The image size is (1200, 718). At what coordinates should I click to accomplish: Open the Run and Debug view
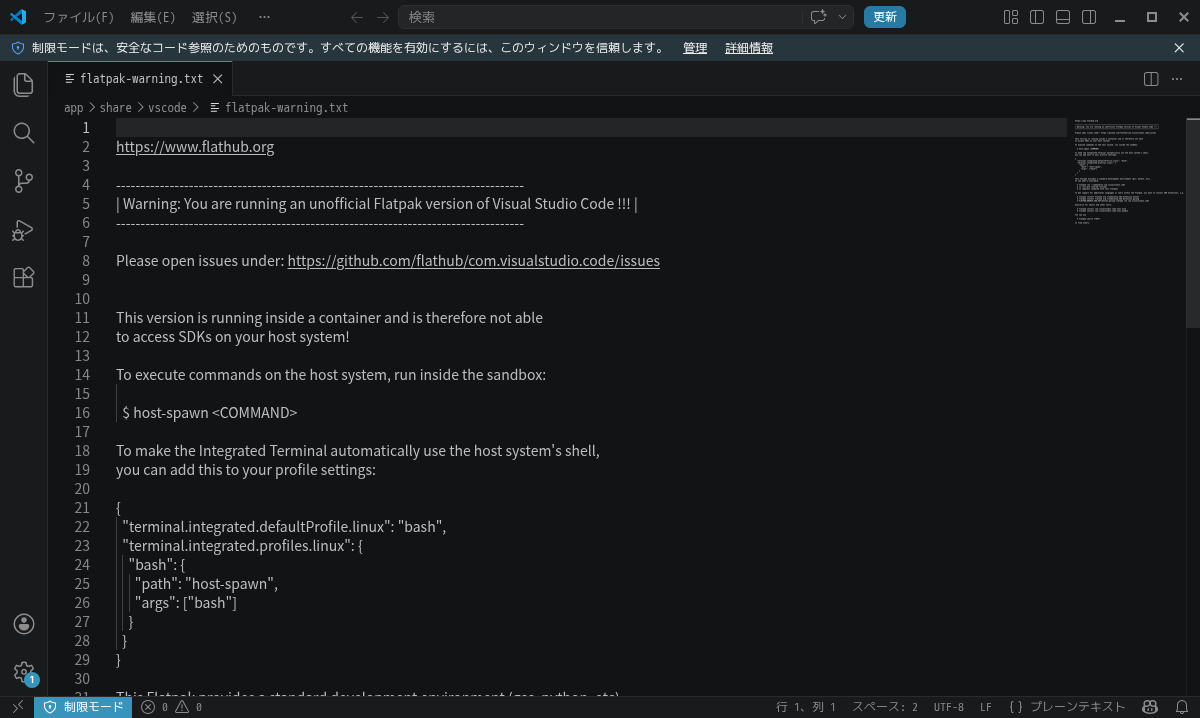click(x=24, y=229)
